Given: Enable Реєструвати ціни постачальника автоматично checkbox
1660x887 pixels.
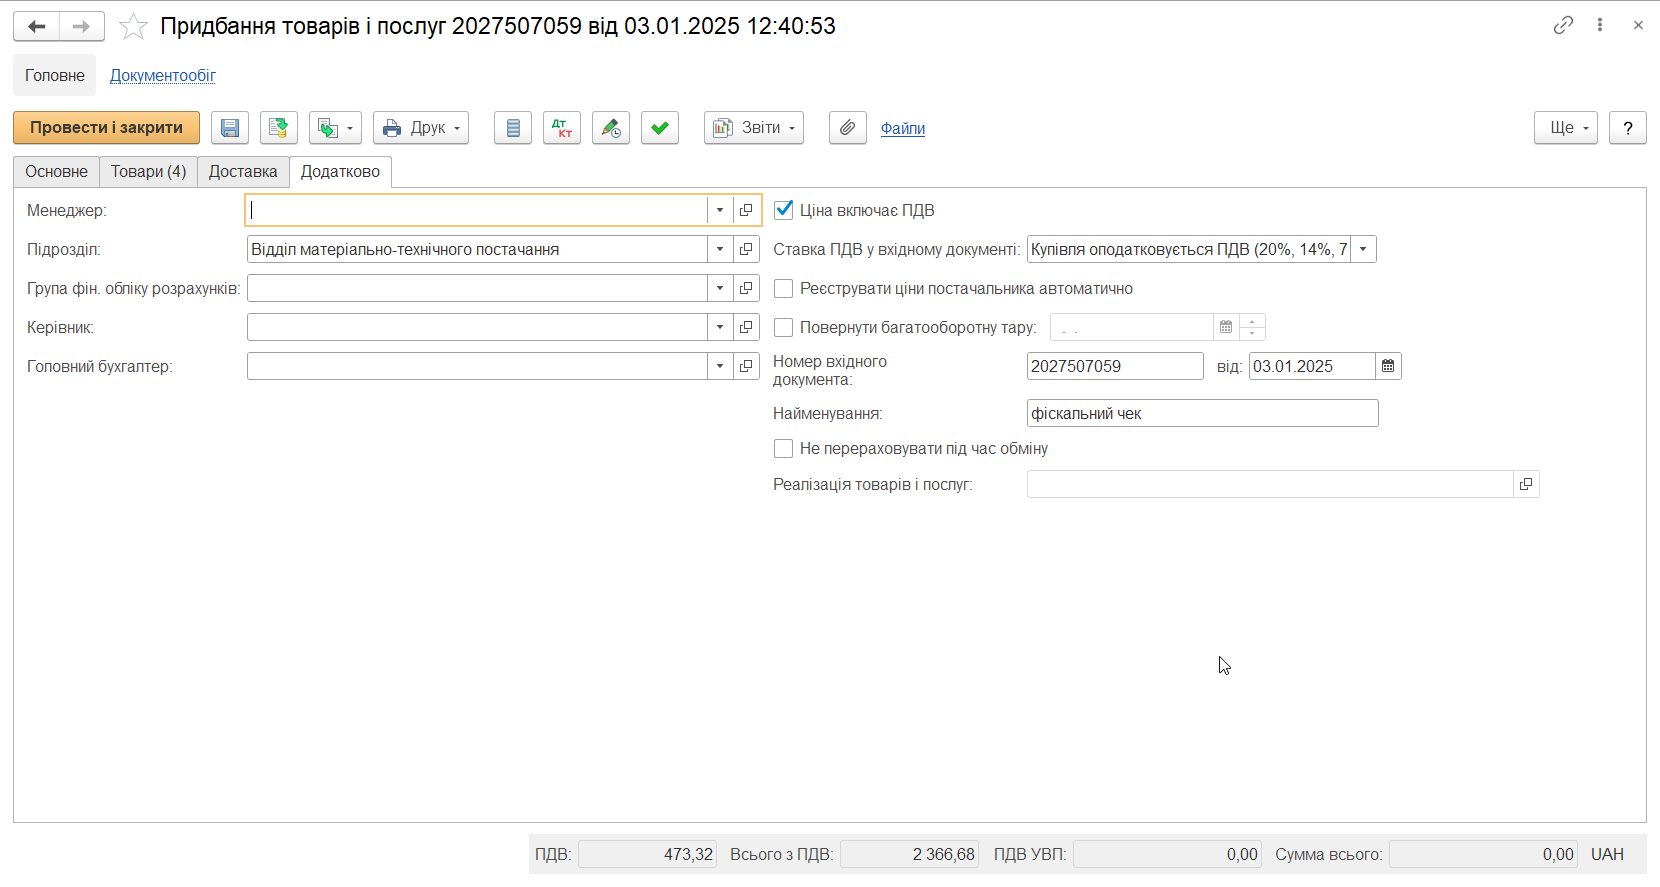Looking at the screenshot, I should click(x=784, y=288).
